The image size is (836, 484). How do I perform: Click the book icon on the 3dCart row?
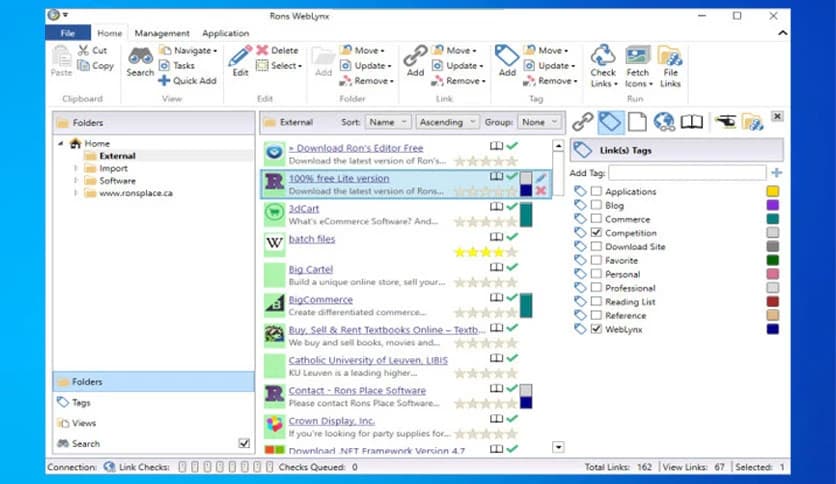tap(496, 206)
